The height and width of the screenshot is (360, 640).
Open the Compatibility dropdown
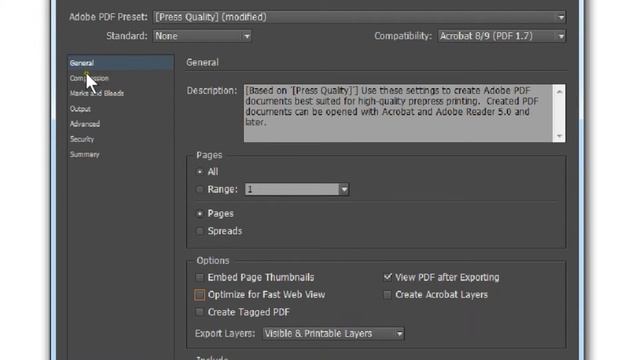[502, 36]
